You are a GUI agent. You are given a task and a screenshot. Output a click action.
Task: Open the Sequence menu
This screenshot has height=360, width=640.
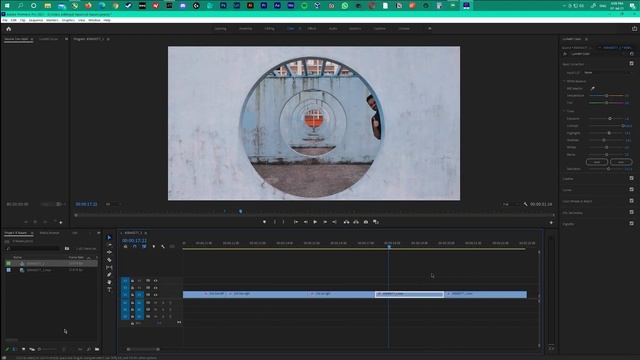[36, 20]
